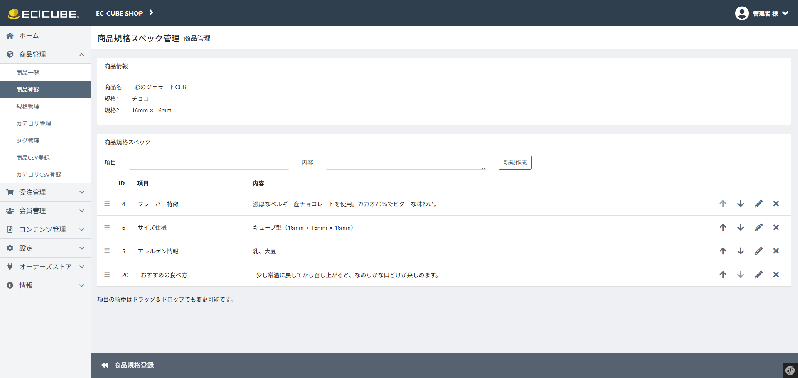The width and height of the screenshot is (798, 378).
Task: Click the gear icon beside 設定
Action: click(10, 248)
